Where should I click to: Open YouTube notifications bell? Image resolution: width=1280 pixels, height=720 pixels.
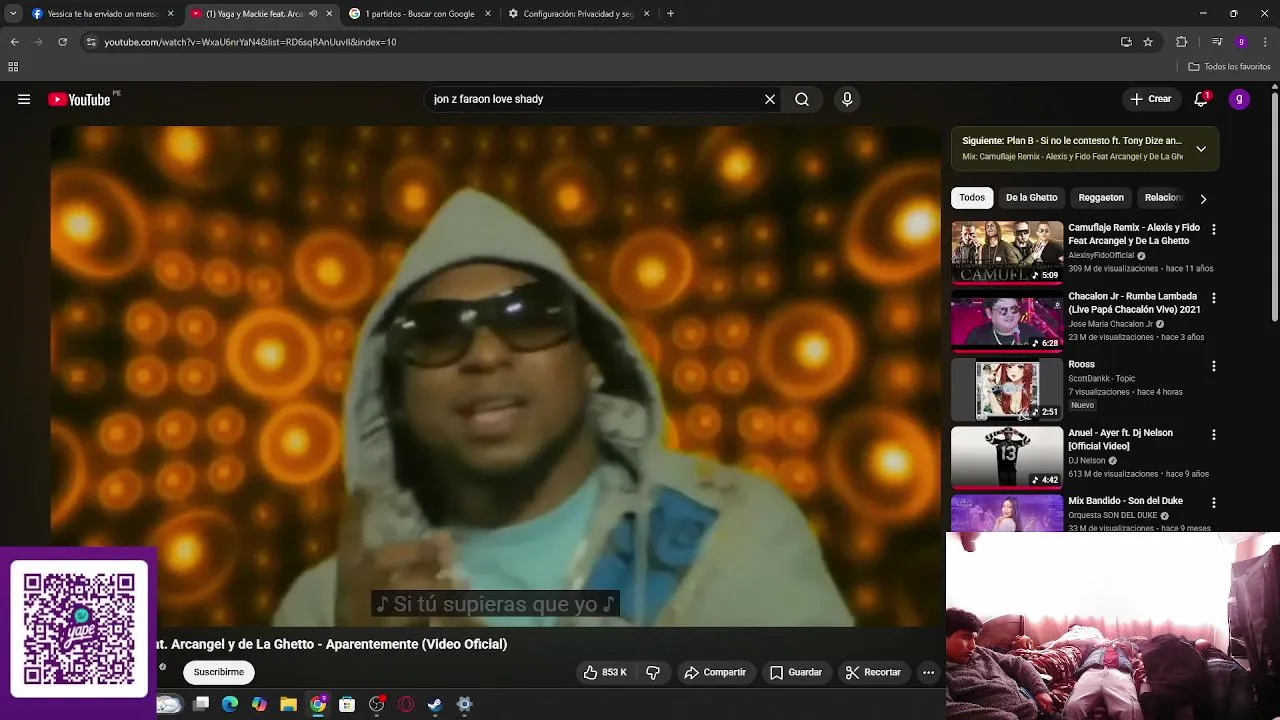coord(1201,99)
